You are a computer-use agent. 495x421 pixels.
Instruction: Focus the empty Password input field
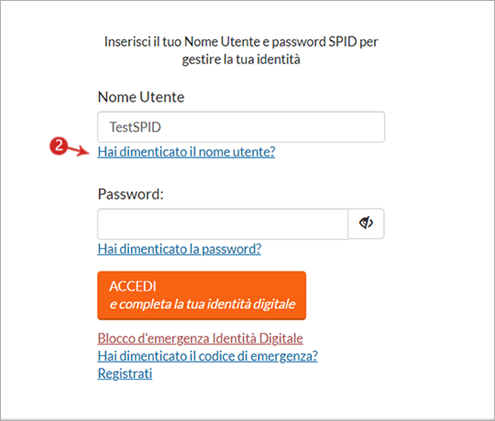click(223, 224)
